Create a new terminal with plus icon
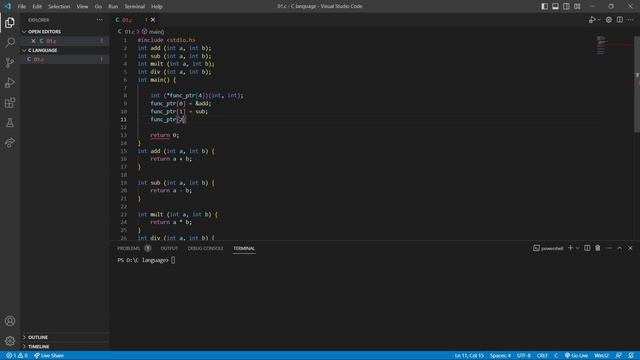The height and width of the screenshot is (360, 640). point(571,248)
